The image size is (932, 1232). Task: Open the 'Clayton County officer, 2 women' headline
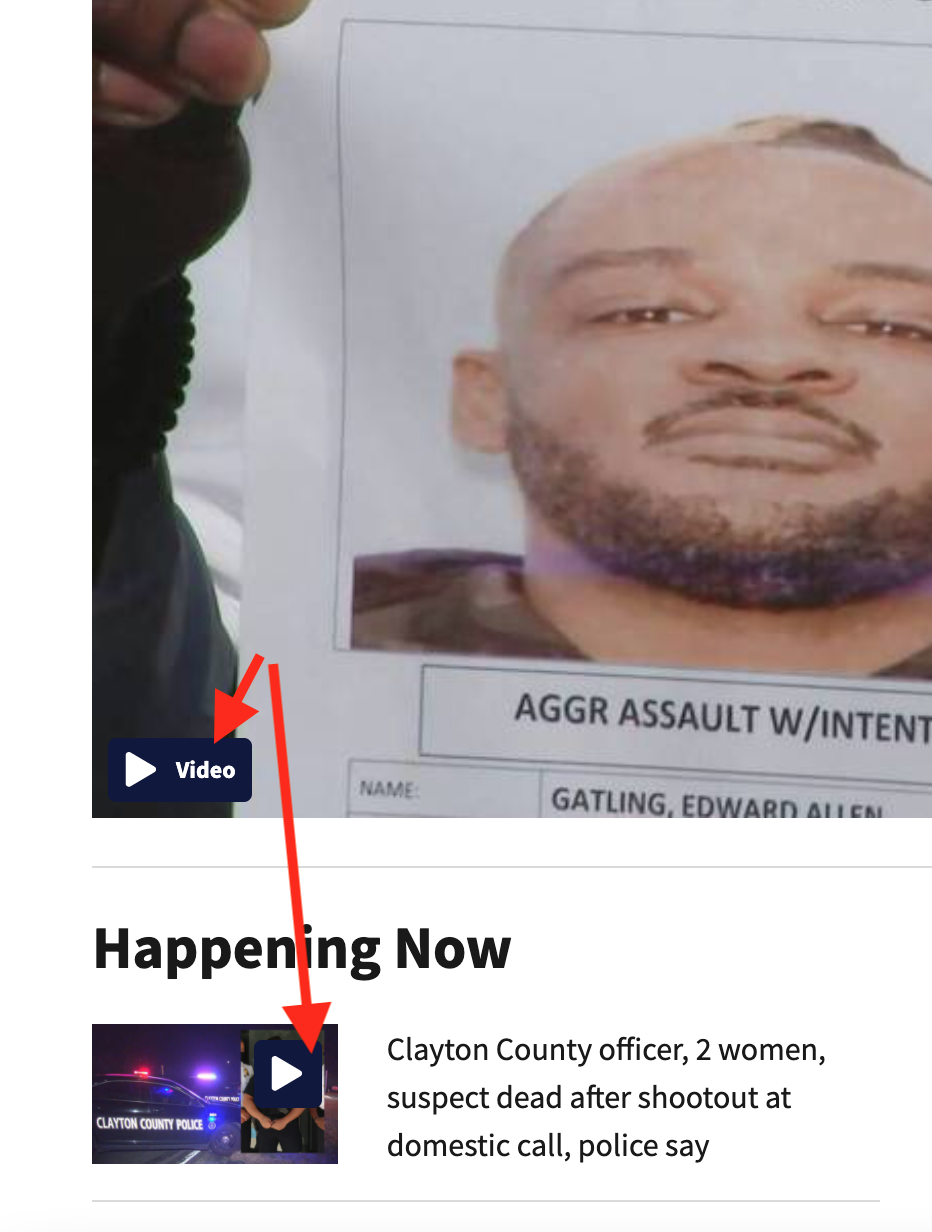[607, 1097]
